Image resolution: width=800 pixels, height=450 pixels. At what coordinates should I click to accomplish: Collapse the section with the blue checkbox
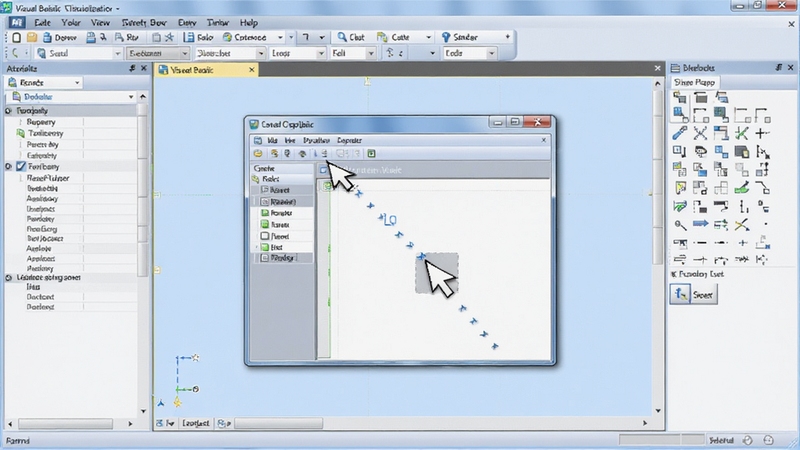8,166
